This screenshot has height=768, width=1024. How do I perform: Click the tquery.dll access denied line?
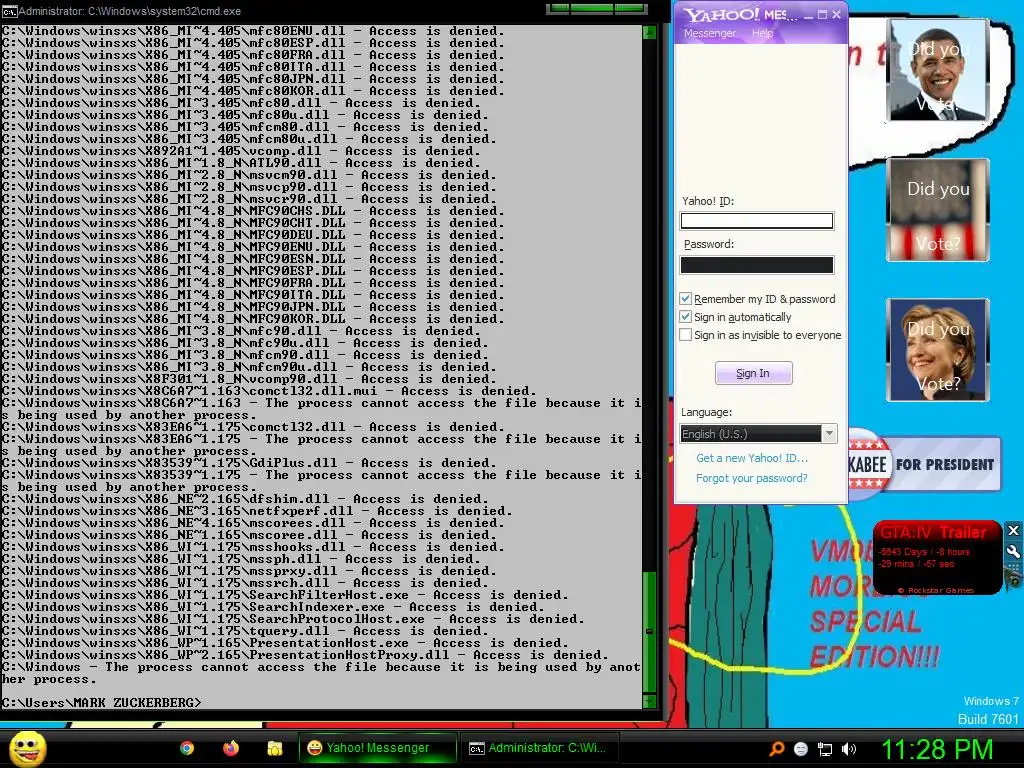(x=245, y=631)
